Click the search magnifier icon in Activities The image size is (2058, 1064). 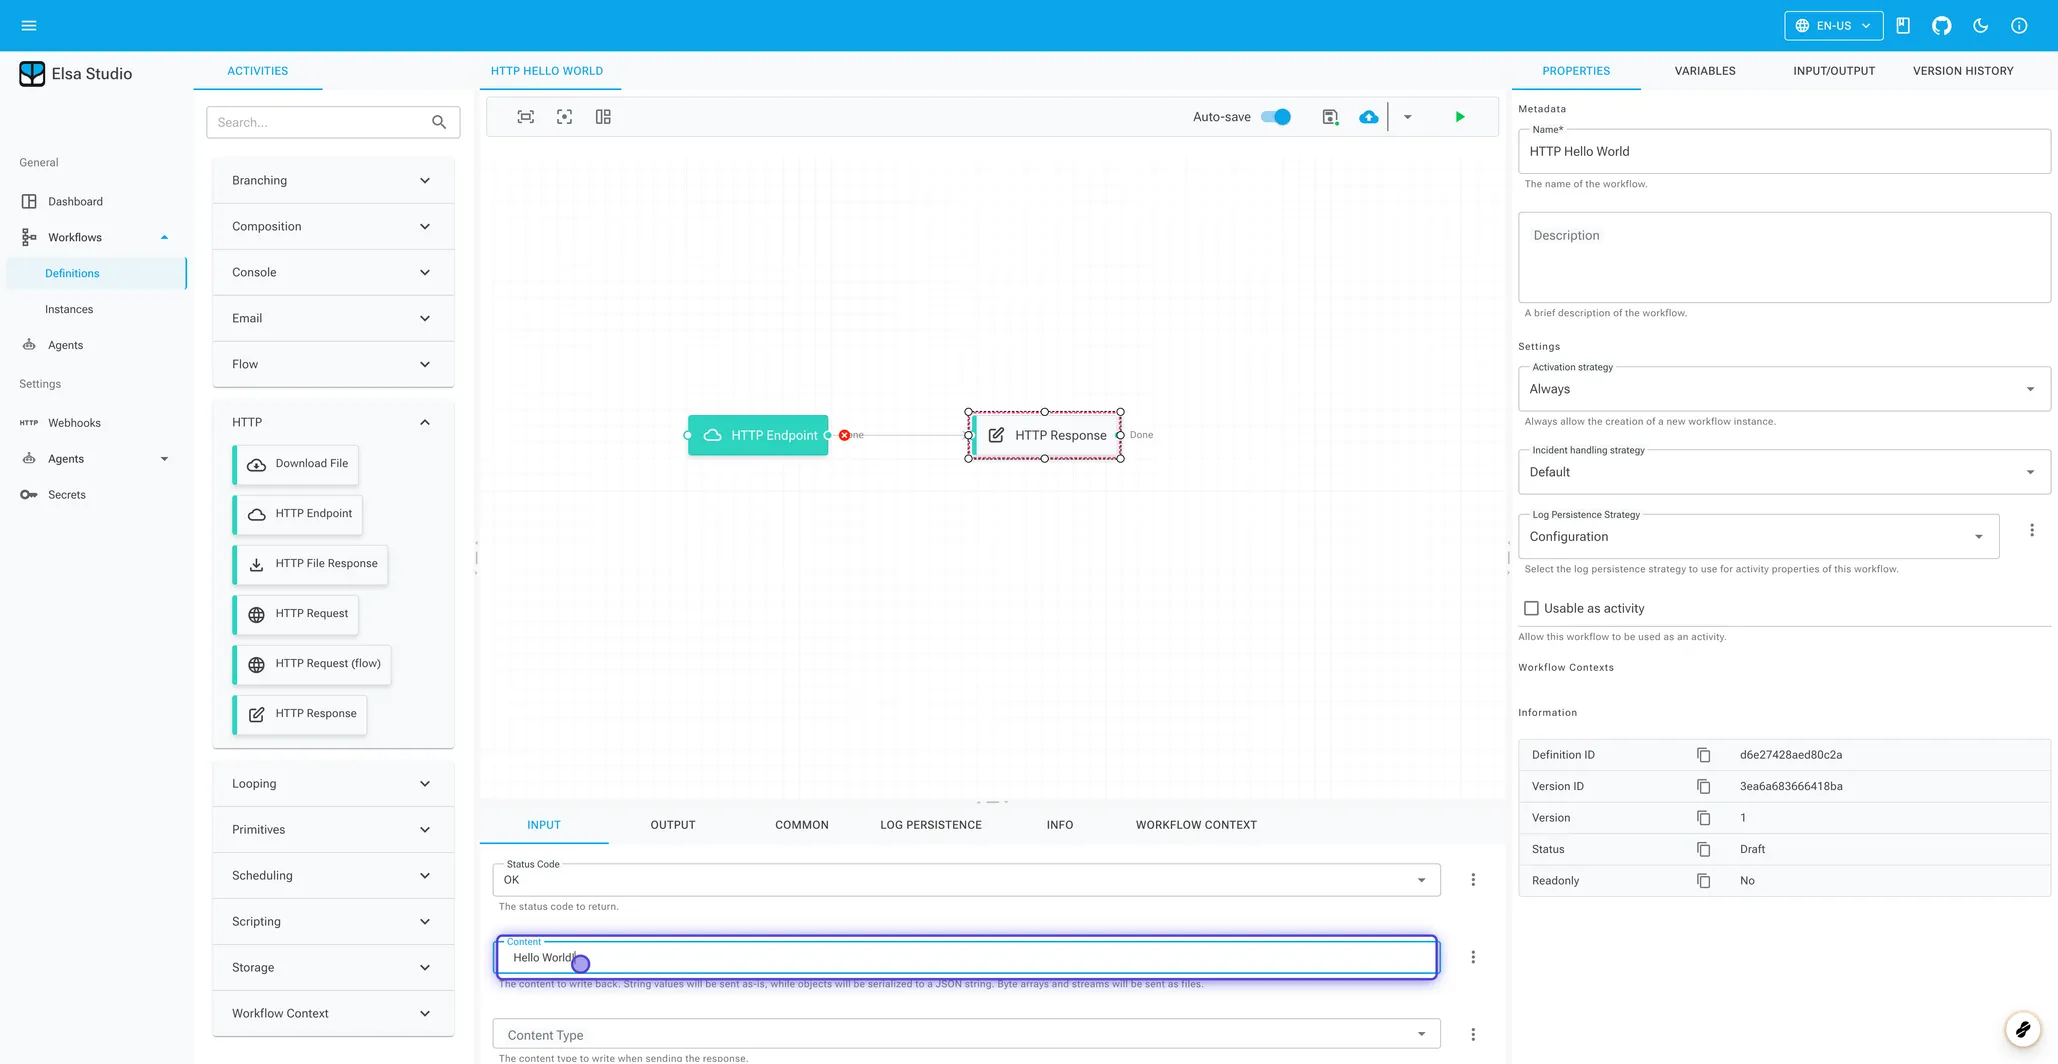pos(438,122)
